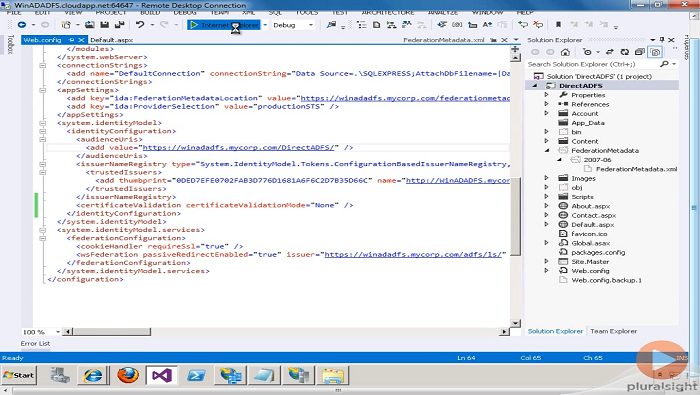The height and width of the screenshot is (395, 700).
Task: Open Firefox from the taskbar
Action: pos(128,375)
